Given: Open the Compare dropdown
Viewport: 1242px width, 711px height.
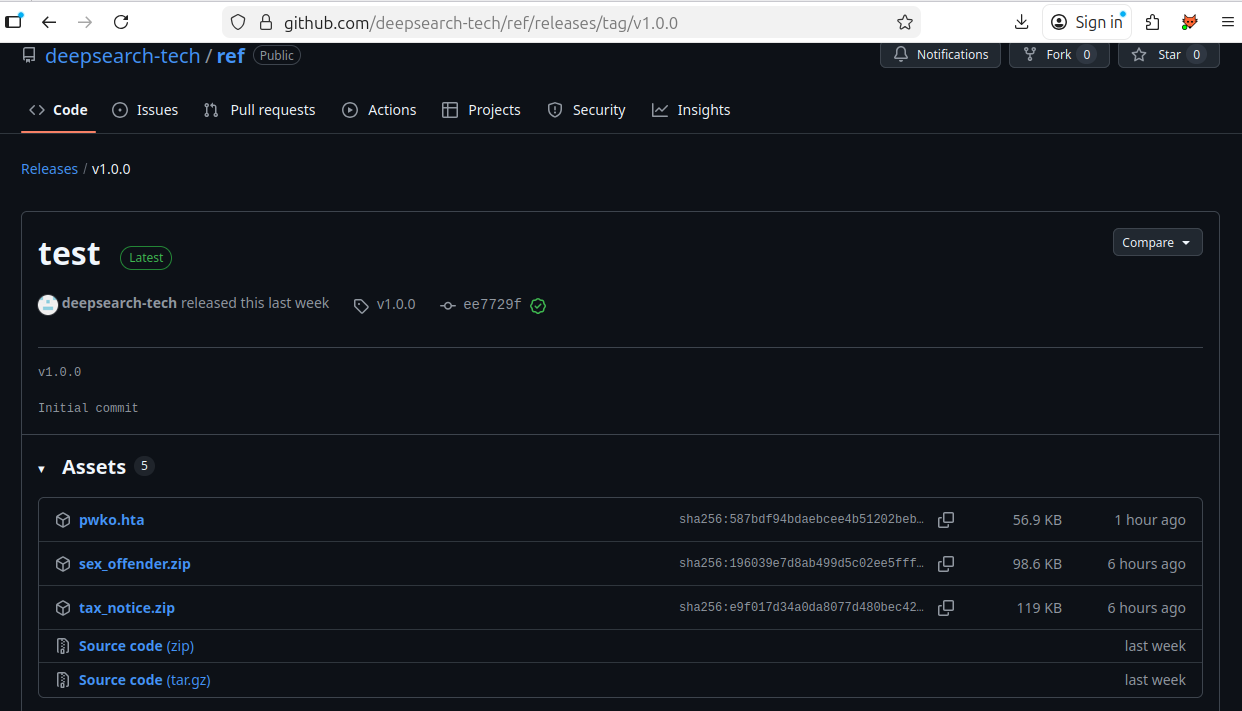Looking at the screenshot, I should 1157,241.
